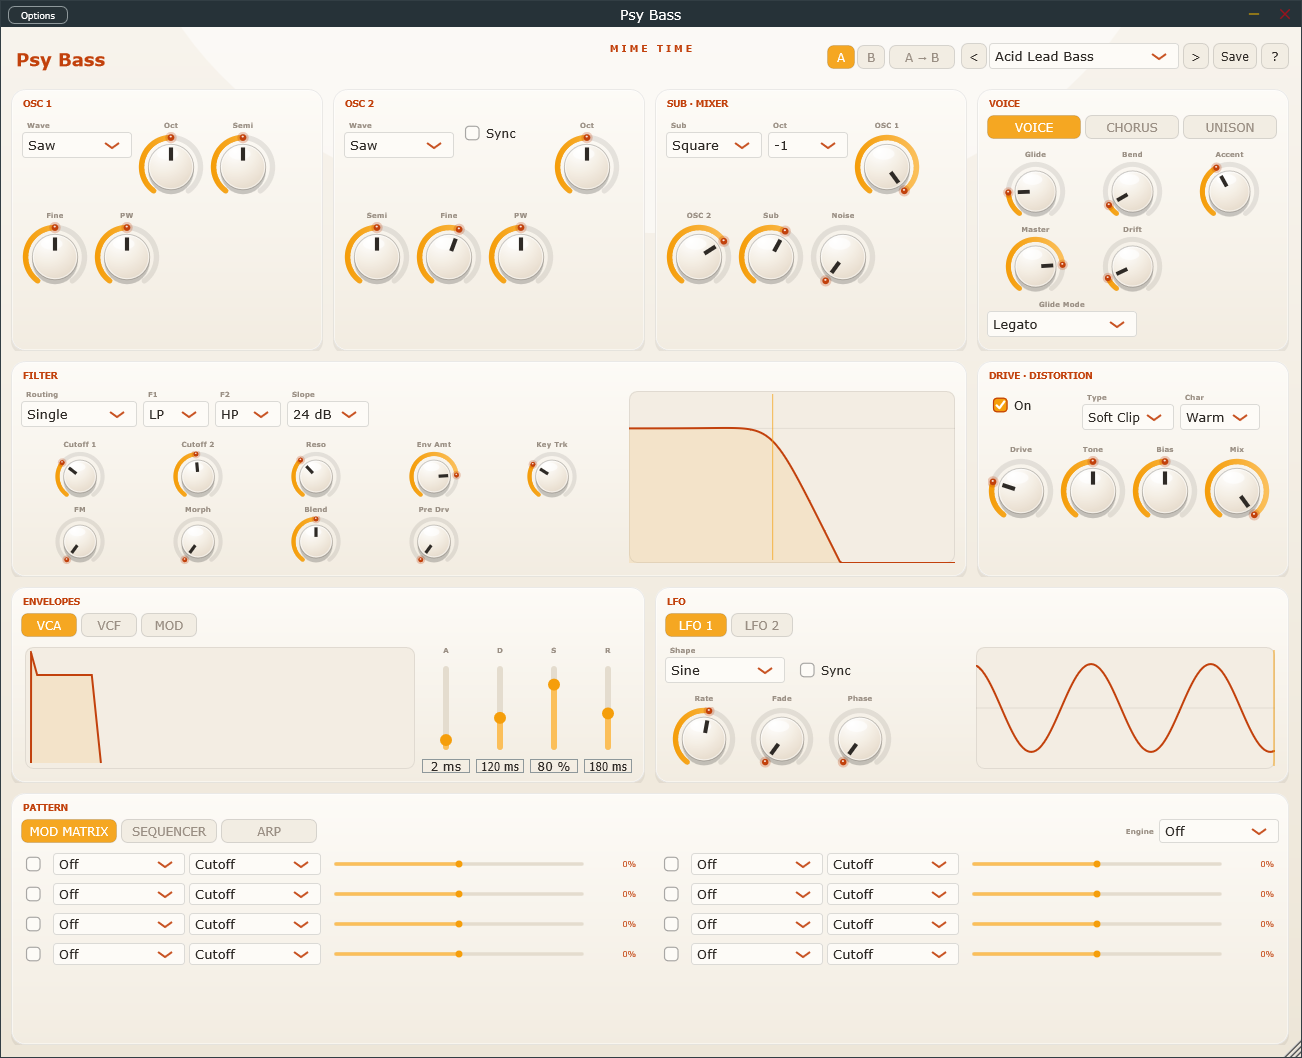Click the Bend knob in Voice panel
This screenshot has height=1058, width=1302.
click(1132, 190)
